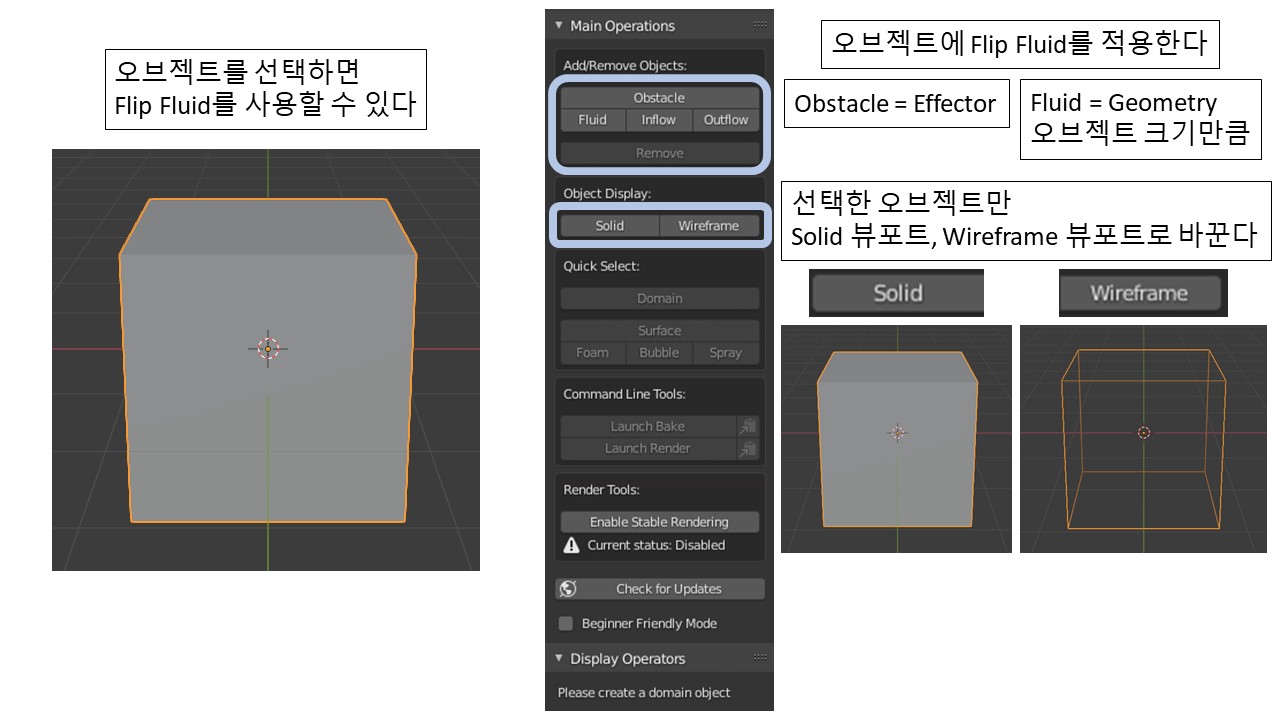Viewport: 1280px width, 720px height.
Task: Click Display Operators panel drag grip
Action: [x=760, y=658]
